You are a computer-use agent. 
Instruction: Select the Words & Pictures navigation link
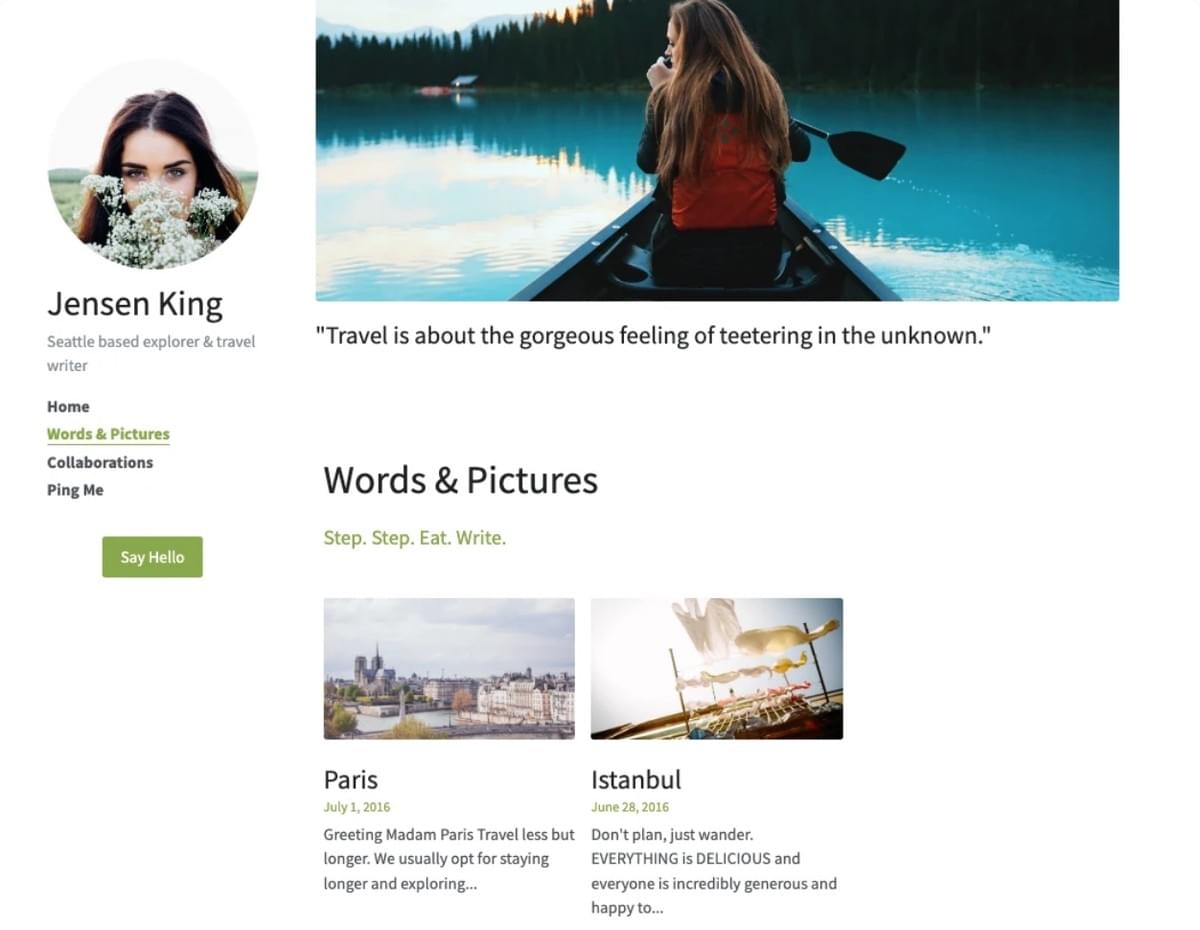pos(108,433)
